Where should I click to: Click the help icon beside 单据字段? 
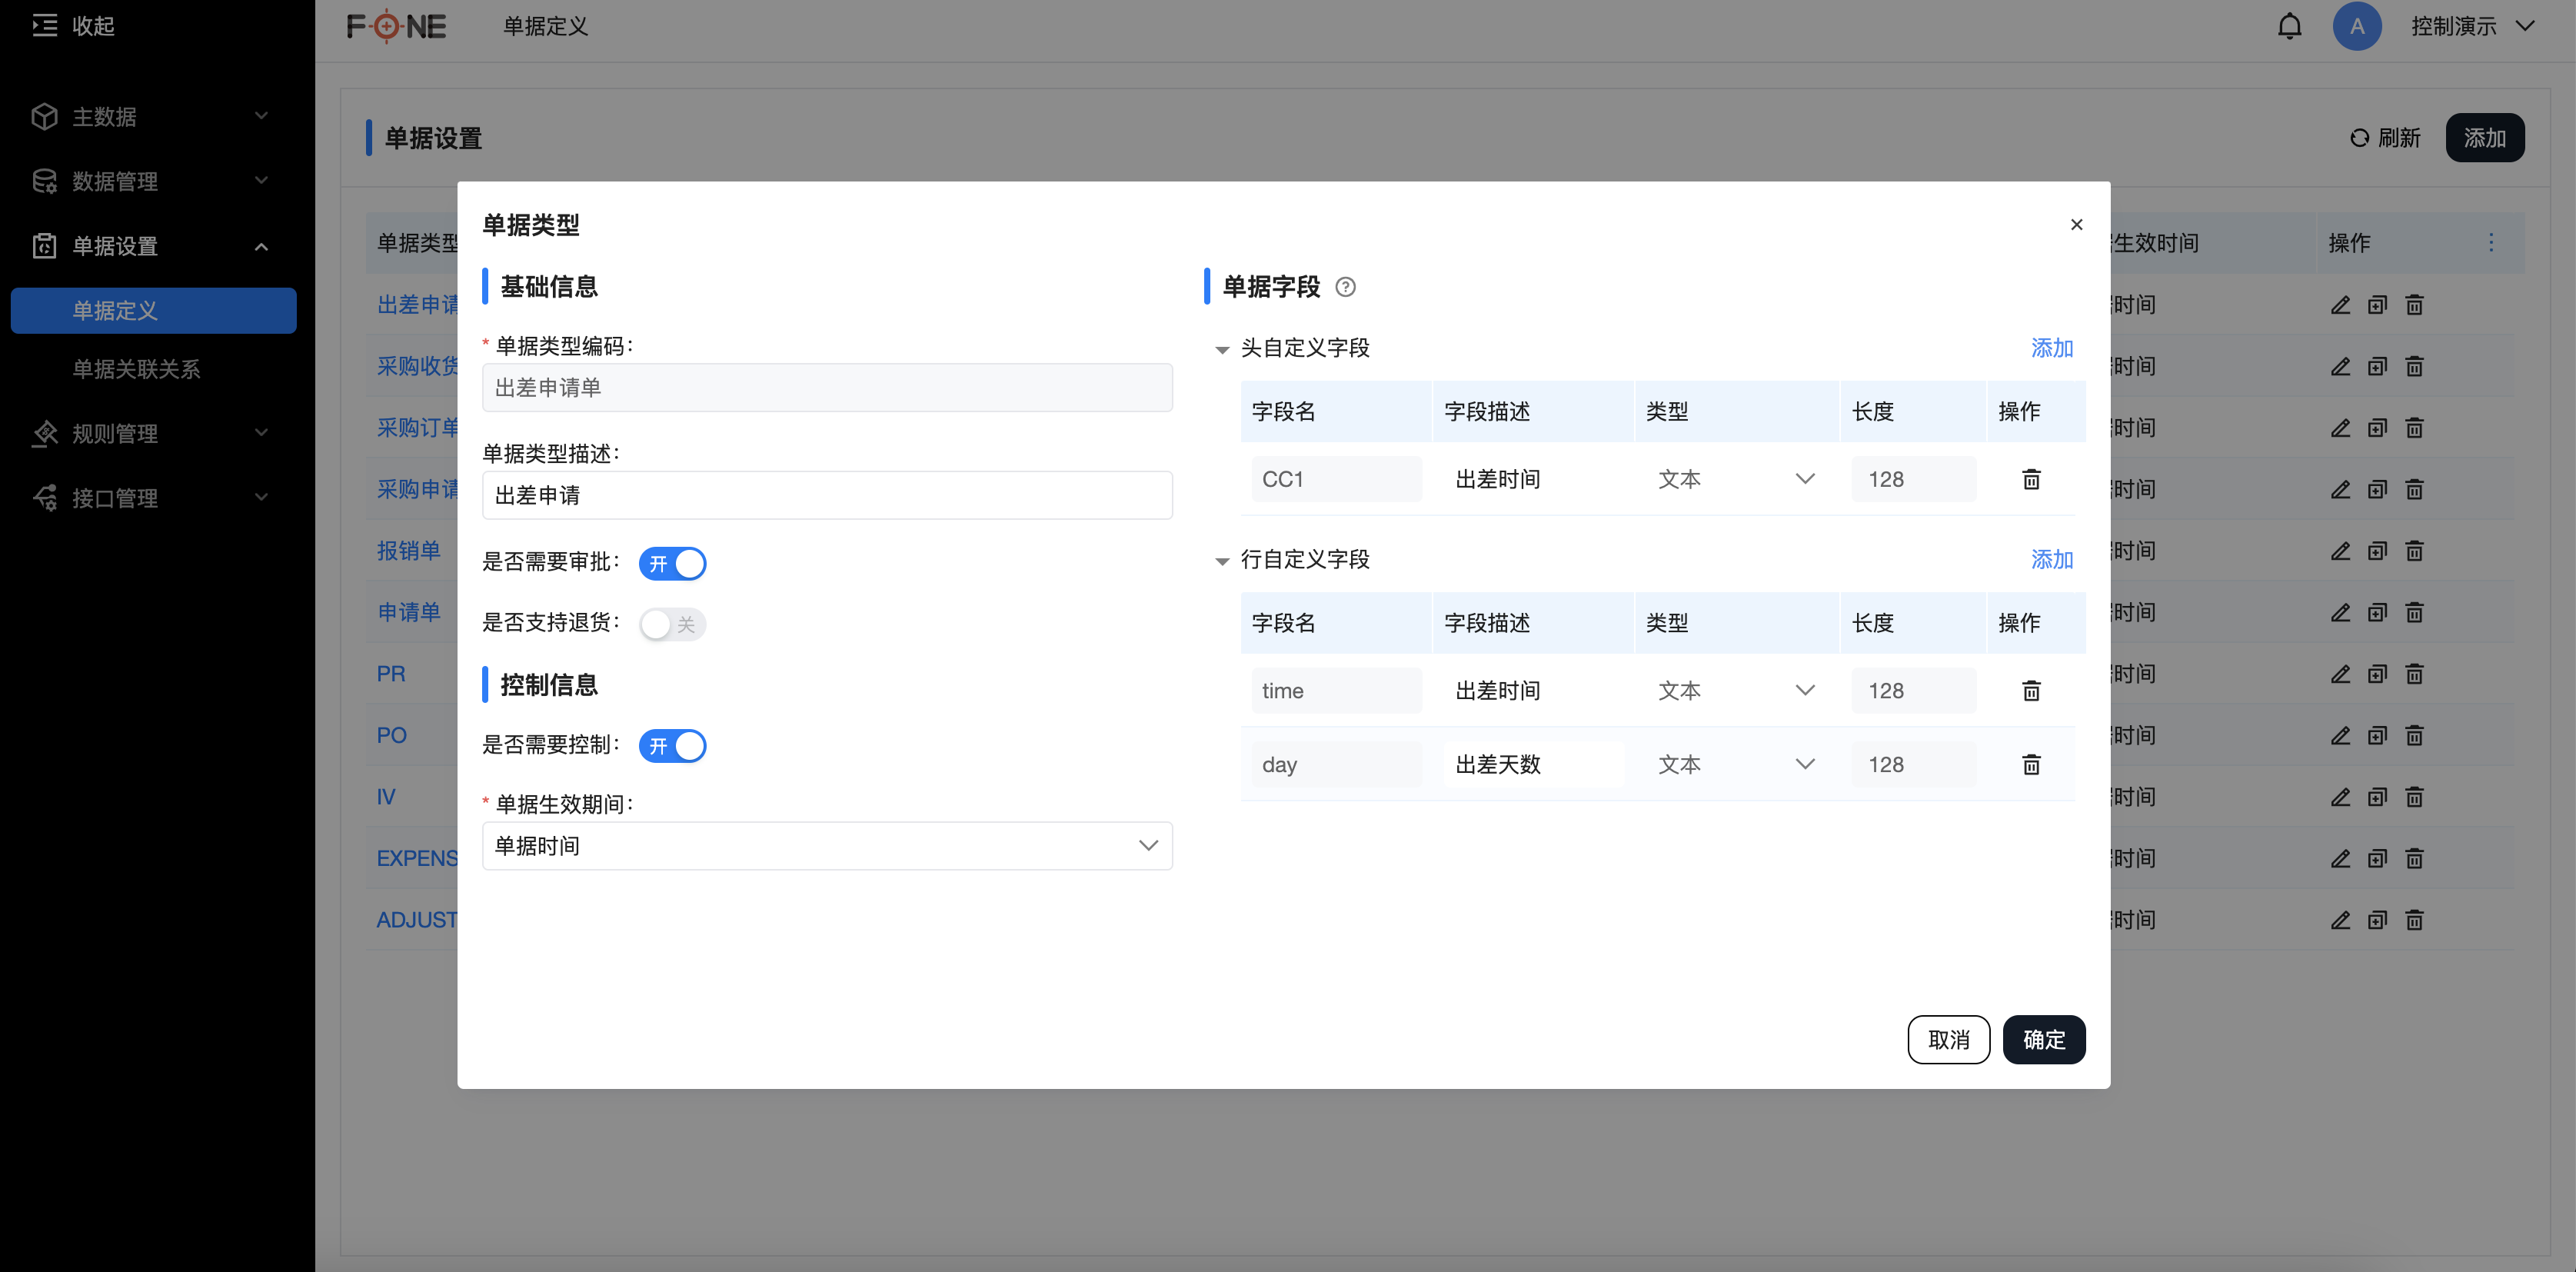[x=1346, y=288]
